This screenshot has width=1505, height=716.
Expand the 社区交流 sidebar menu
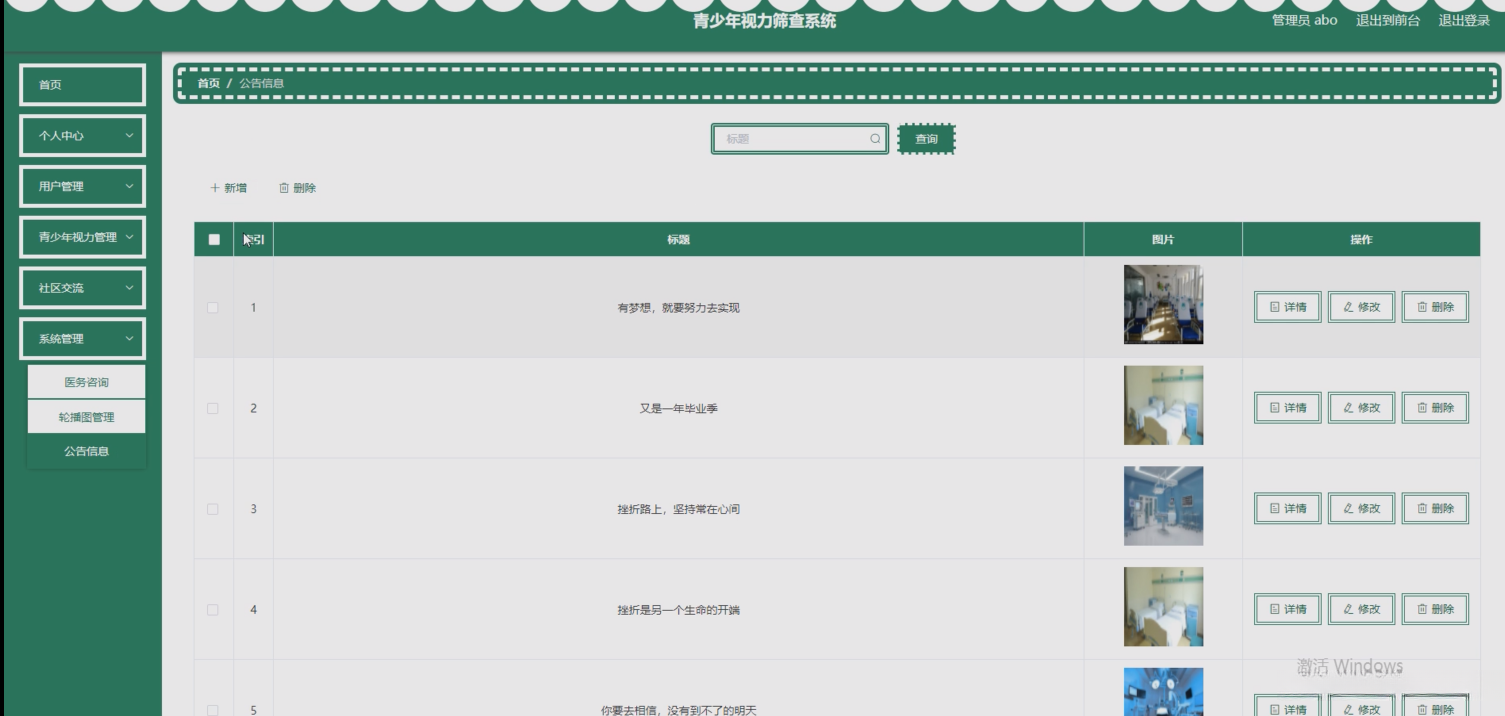pyautogui.click(x=83, y=288)
